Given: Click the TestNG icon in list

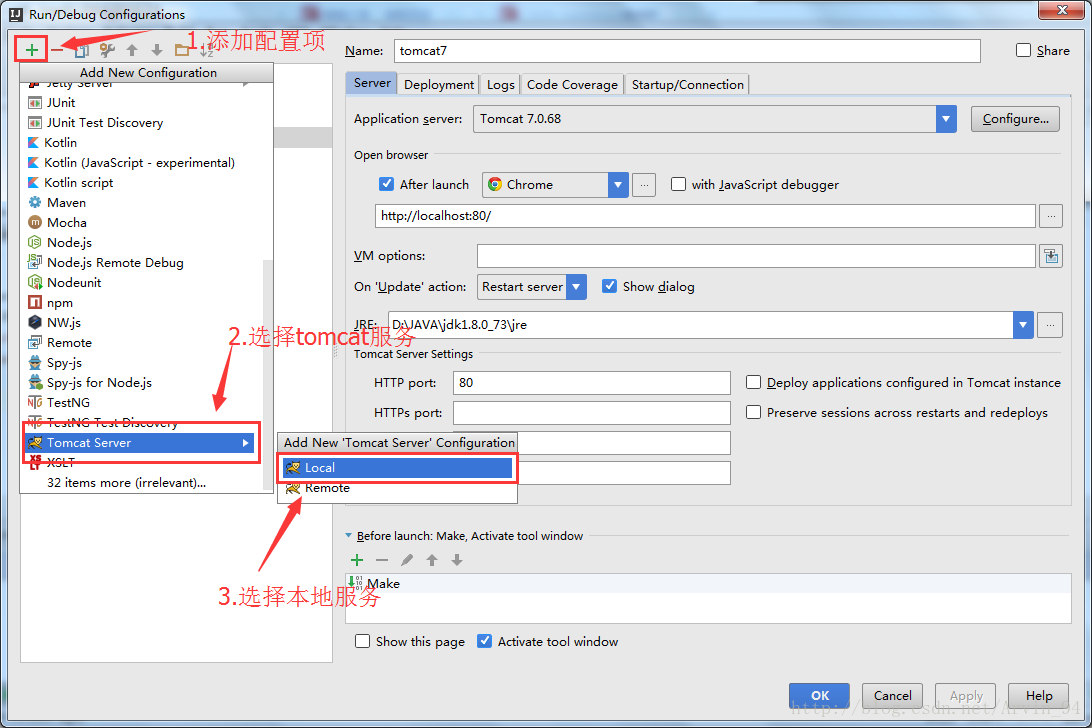Looking at the screenshot, I should point(35,403).
